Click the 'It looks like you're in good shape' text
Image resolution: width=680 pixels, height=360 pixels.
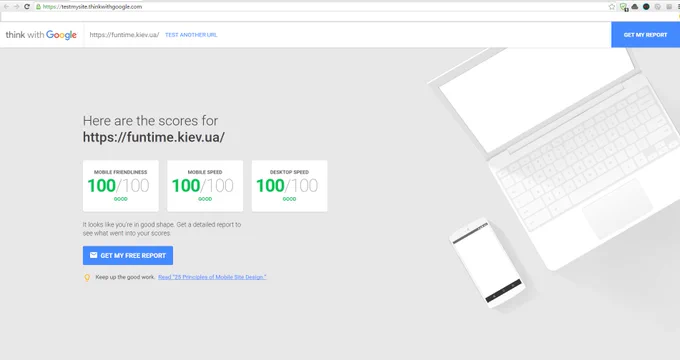[162, 229]
